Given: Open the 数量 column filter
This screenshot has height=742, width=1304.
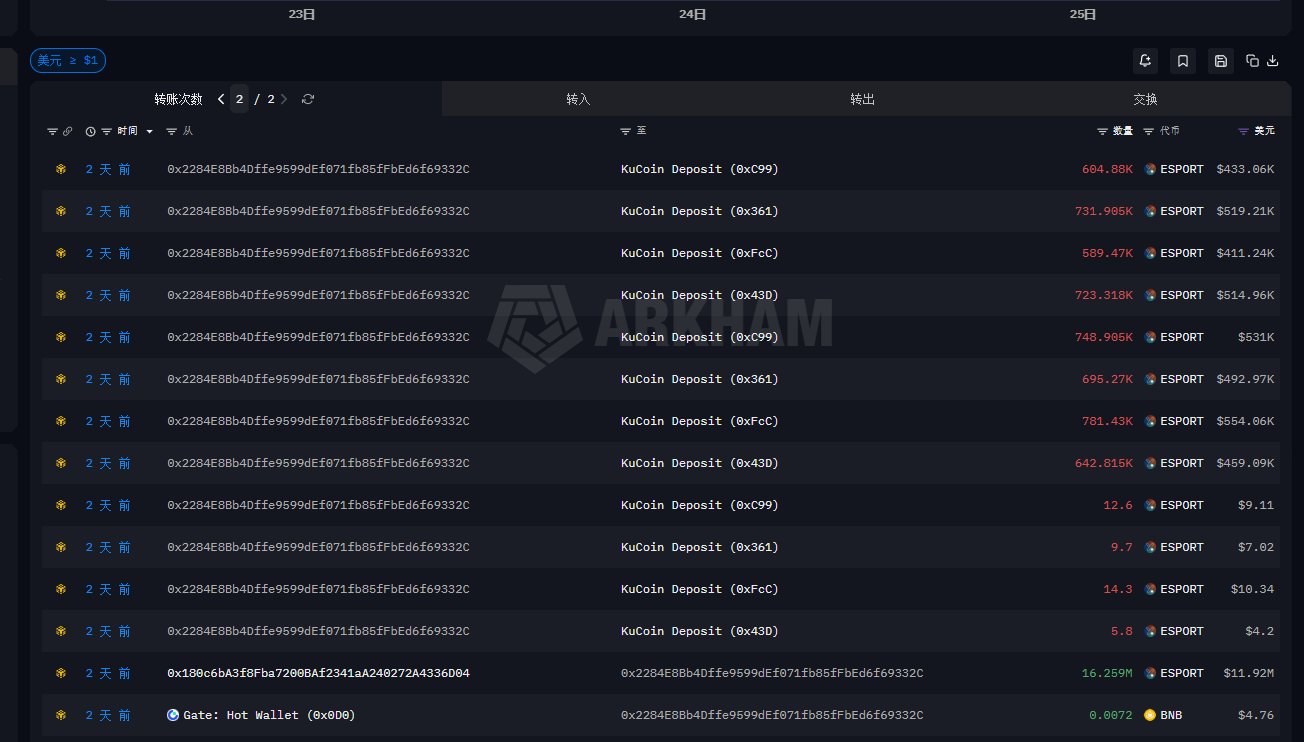Looking at the screenshot, I should tap(1103, 131).
